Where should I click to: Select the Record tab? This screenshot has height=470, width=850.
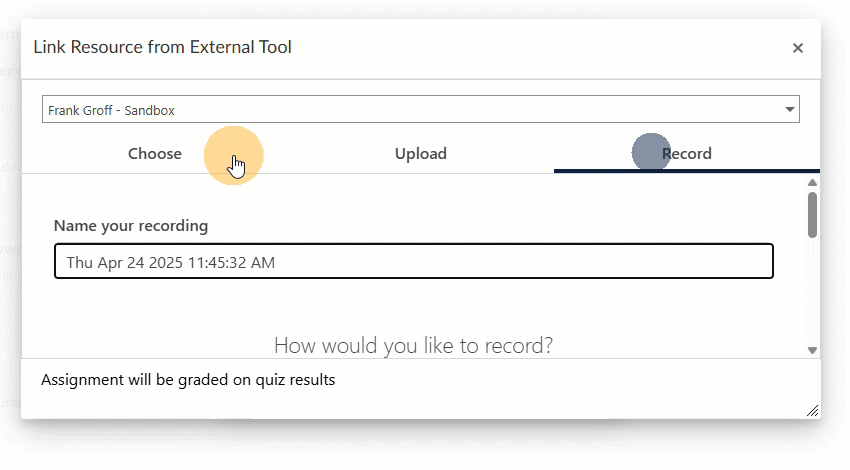tap(687, 154)
